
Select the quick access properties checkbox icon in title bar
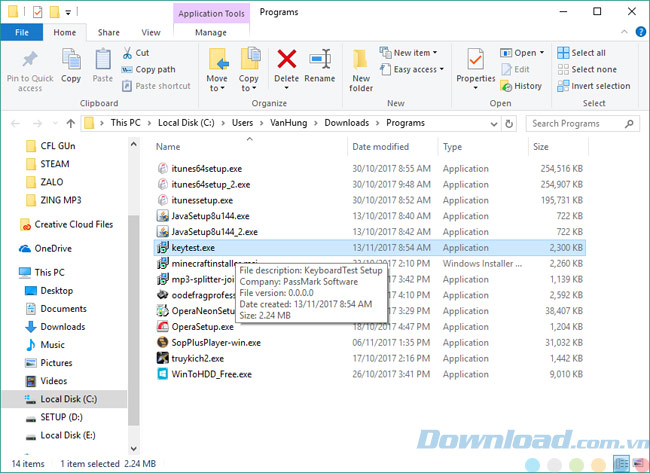point(37,12)
